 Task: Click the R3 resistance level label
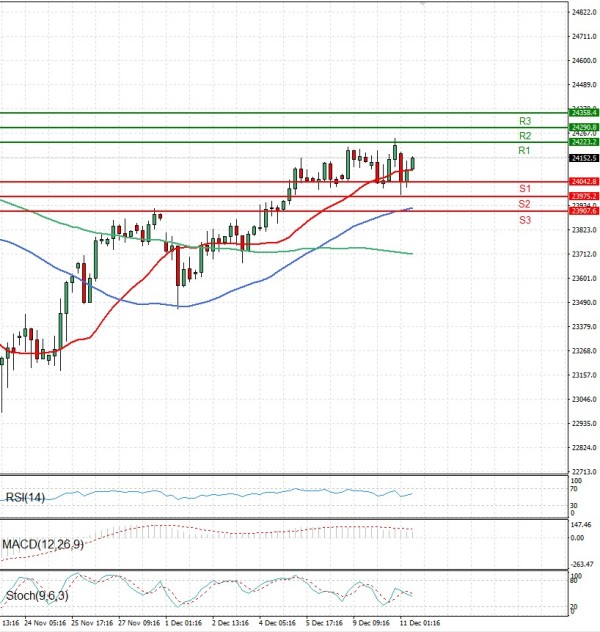(x=524, y=120)
